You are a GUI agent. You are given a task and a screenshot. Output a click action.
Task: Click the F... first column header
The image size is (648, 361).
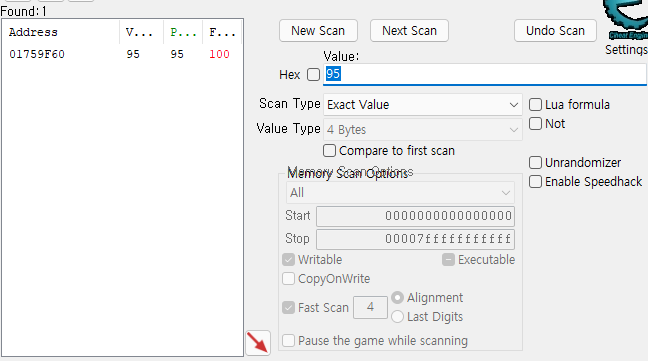[222, 32]
